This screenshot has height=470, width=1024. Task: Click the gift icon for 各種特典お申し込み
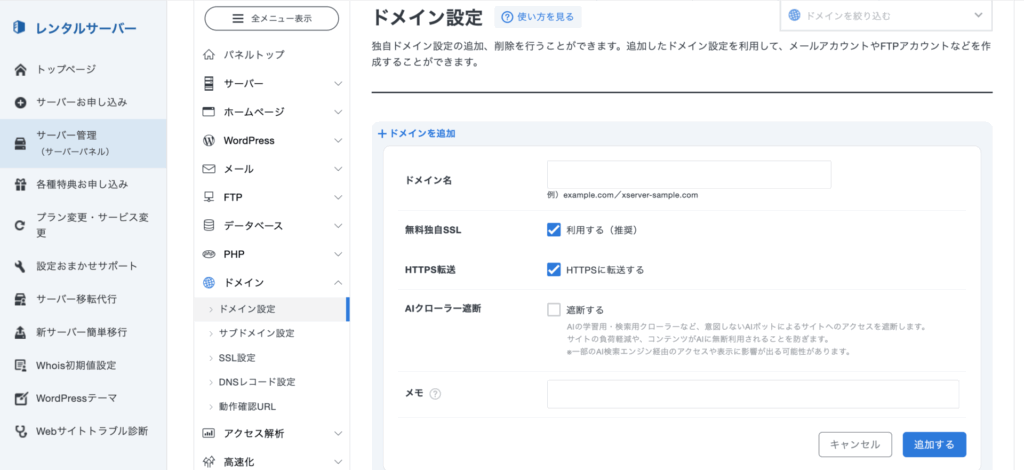click(20, 184)
